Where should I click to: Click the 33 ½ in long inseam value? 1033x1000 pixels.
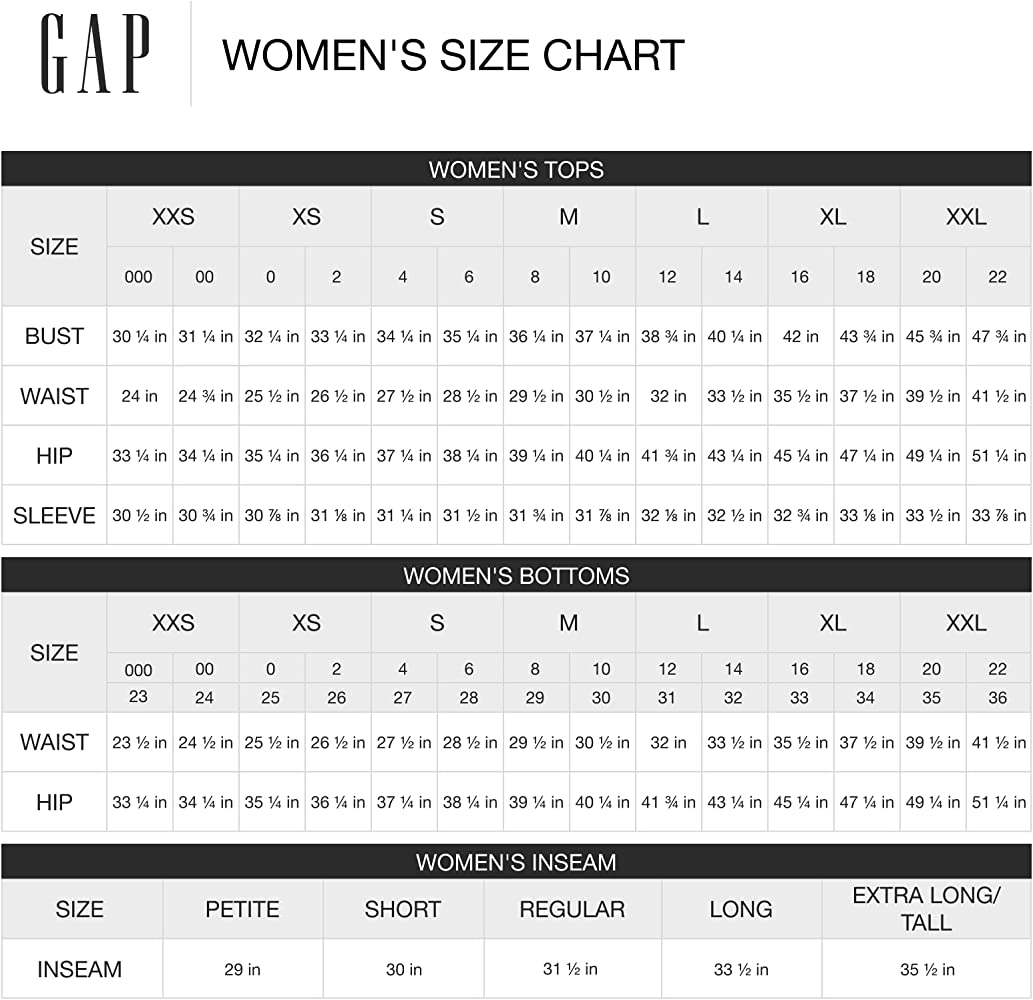(741, 969)
